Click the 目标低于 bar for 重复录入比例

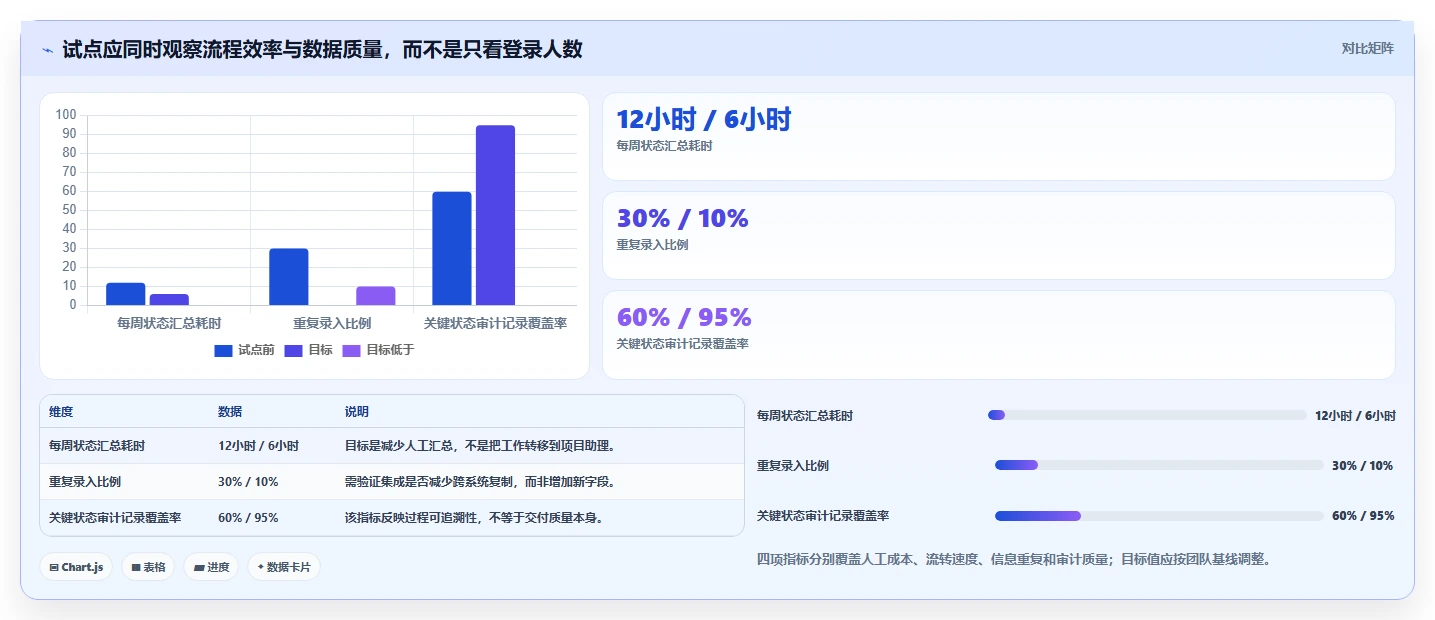tap(376, 296)
